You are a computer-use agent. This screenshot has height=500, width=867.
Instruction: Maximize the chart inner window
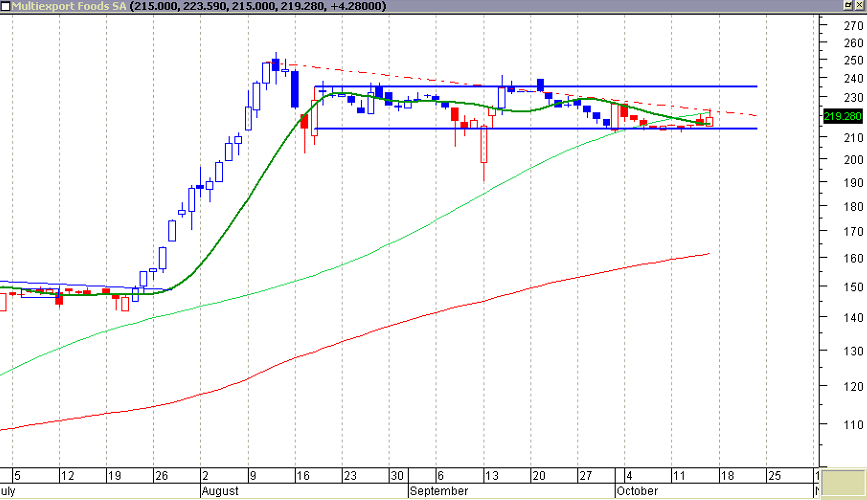848,5
